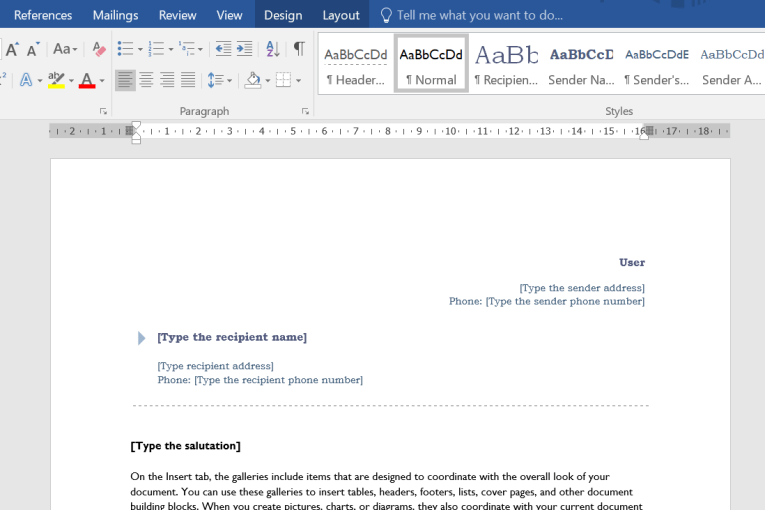This screenshot has height=510, width=765.
Task: Open the Text Effects dropdown arrow
Action: [x=40, y=81]
